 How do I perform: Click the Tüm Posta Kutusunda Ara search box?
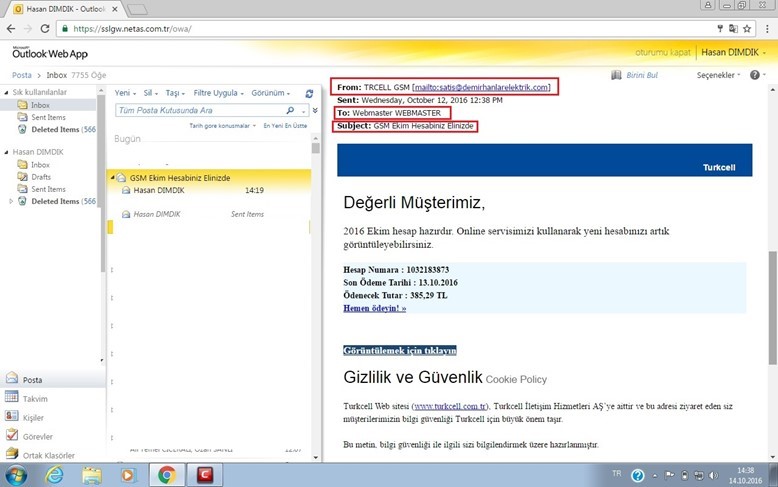tap(198, 110)
